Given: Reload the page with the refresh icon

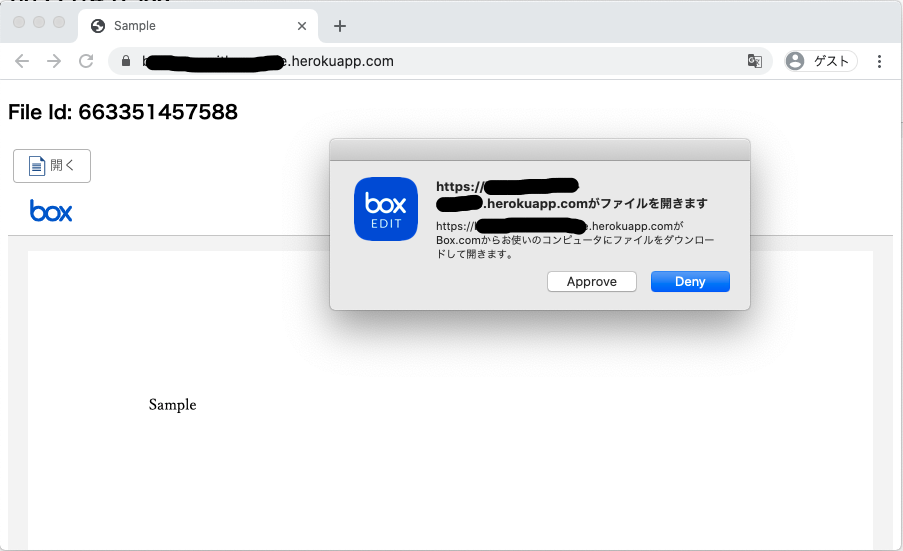Looking at the screenshot, I should [x=86, y=61].
